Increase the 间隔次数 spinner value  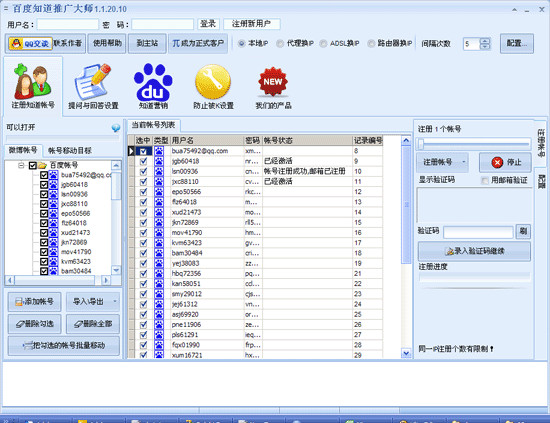click(485, 41)
